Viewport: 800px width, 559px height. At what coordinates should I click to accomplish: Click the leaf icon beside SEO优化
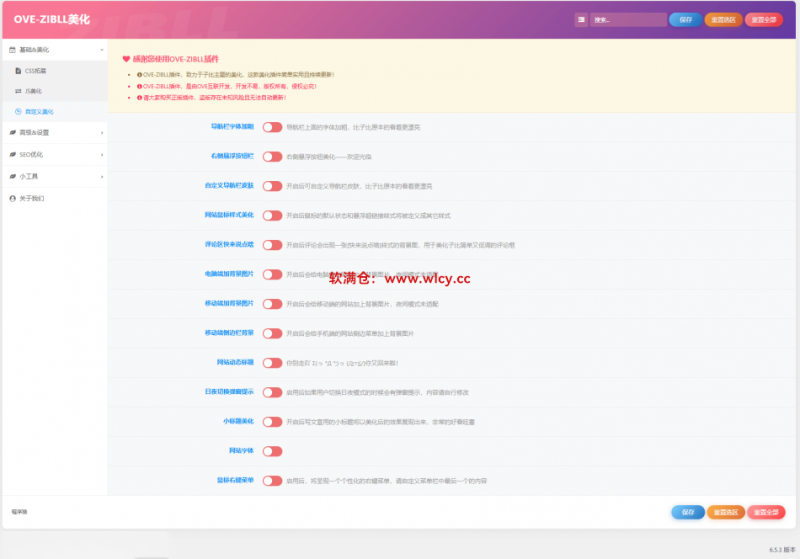point(12,154)
